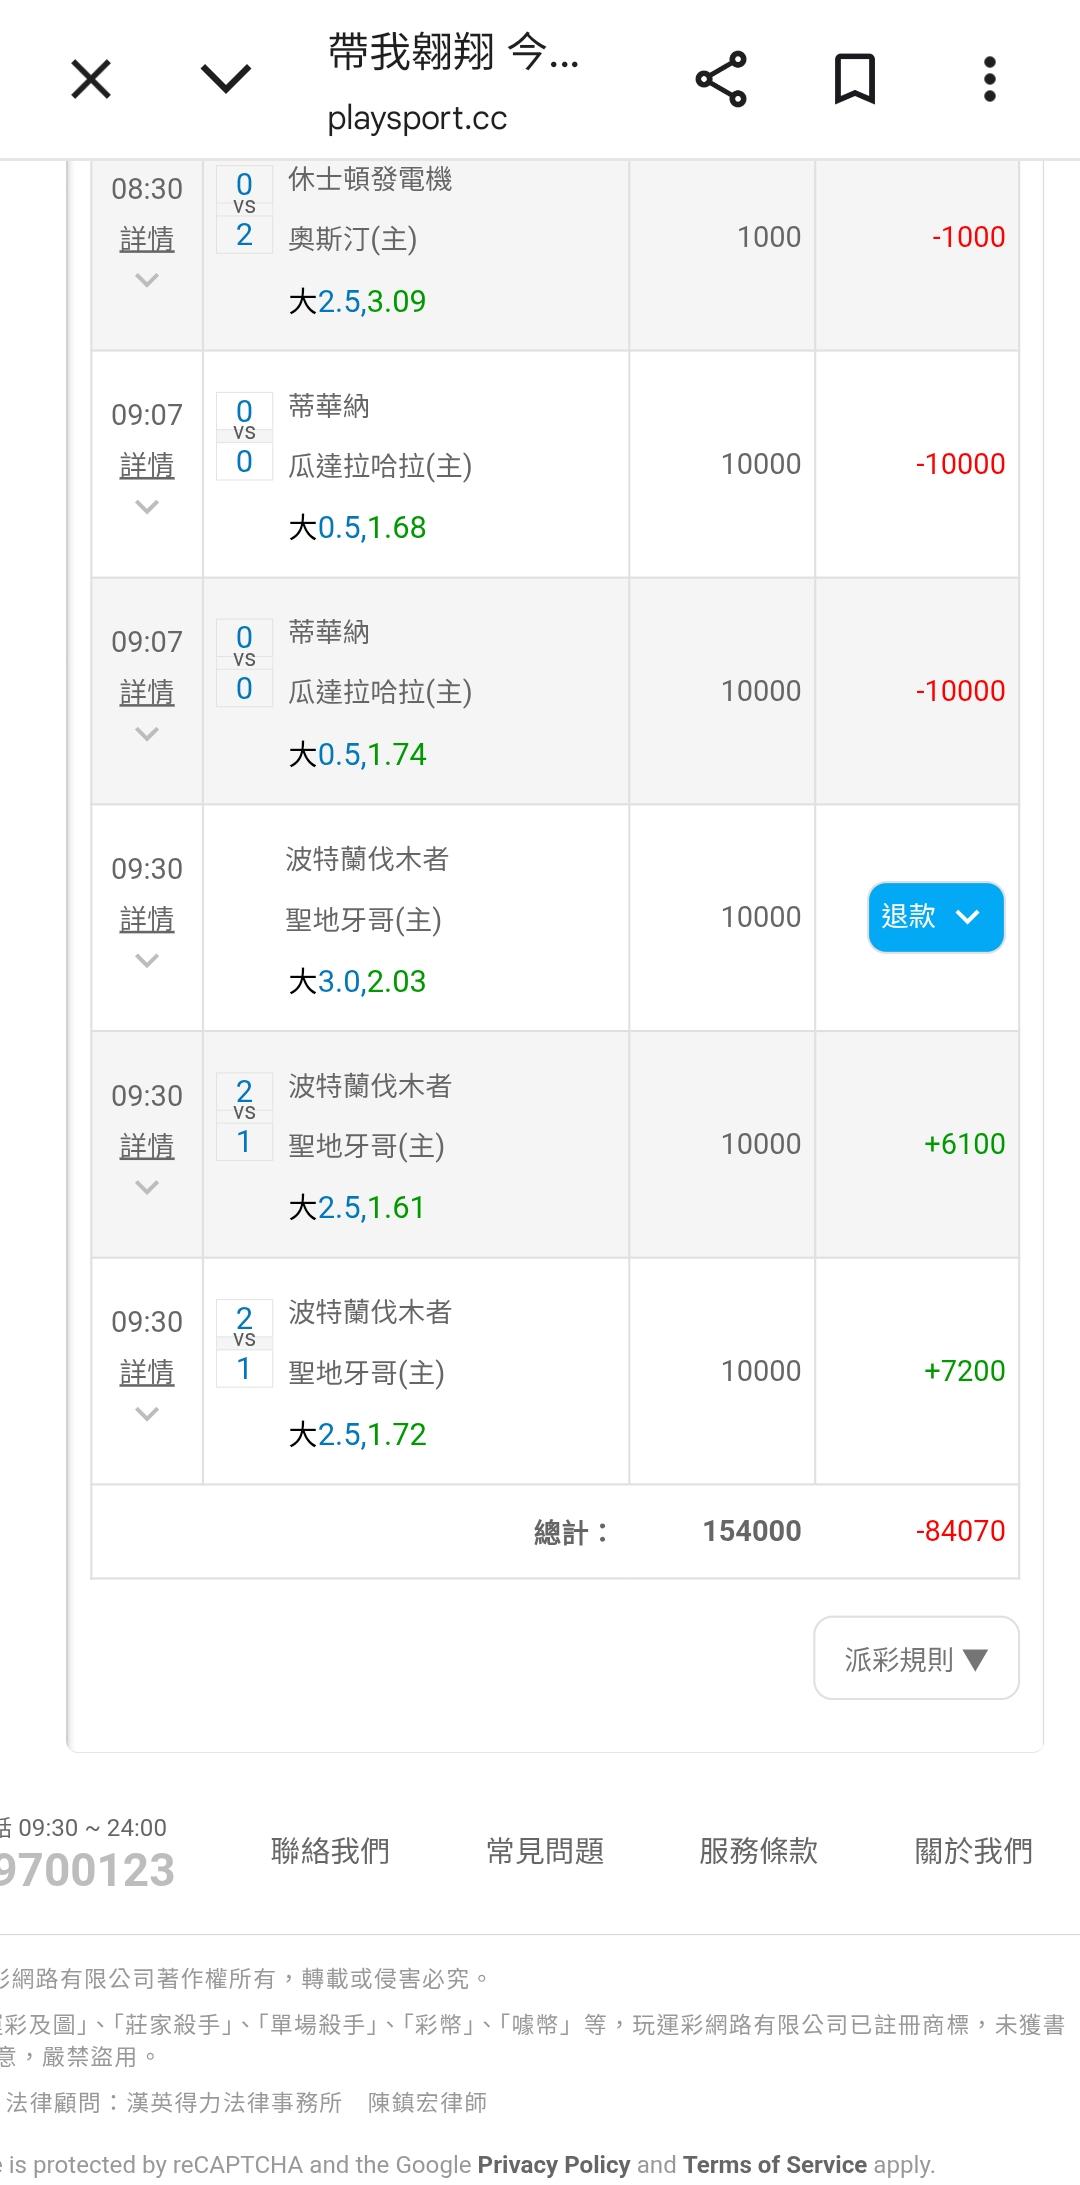Expand the chevron under the 大2.5,1.72 bet row

tap(147, 1414)
